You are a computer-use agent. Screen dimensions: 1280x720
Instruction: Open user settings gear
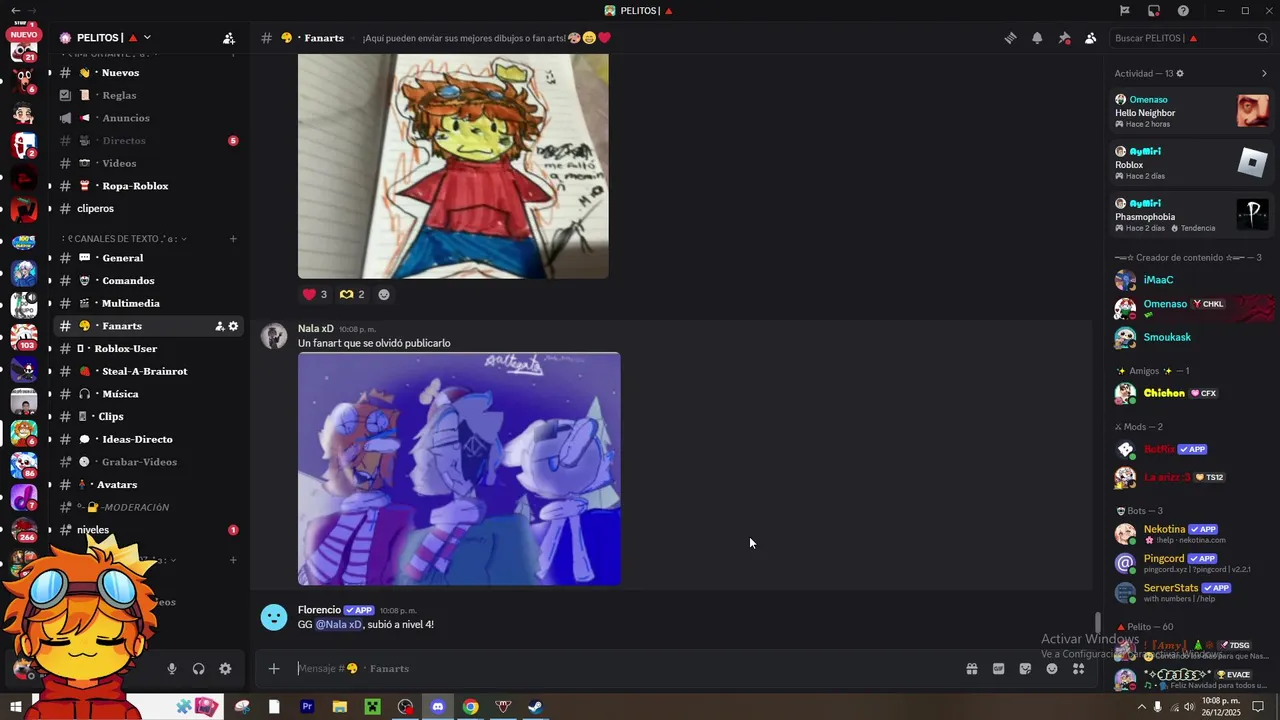click(x=225, y=669)
